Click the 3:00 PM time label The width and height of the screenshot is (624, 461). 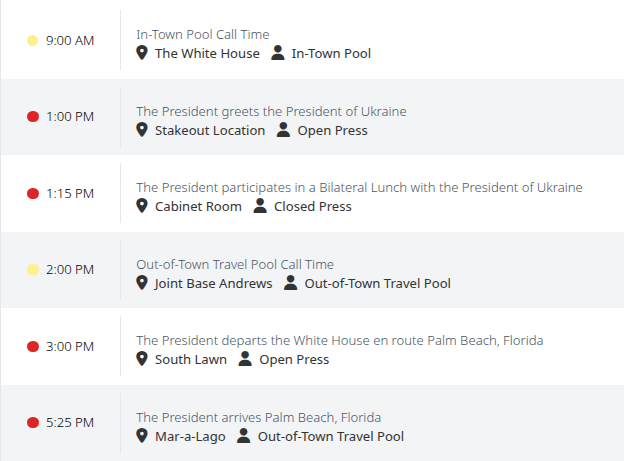(70, 346)
